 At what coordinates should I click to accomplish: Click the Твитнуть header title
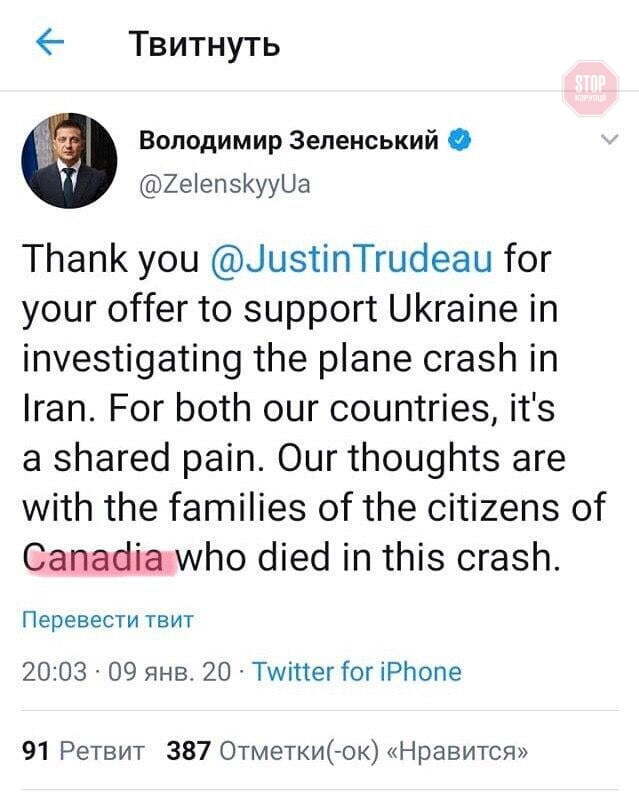pos(203,44)
